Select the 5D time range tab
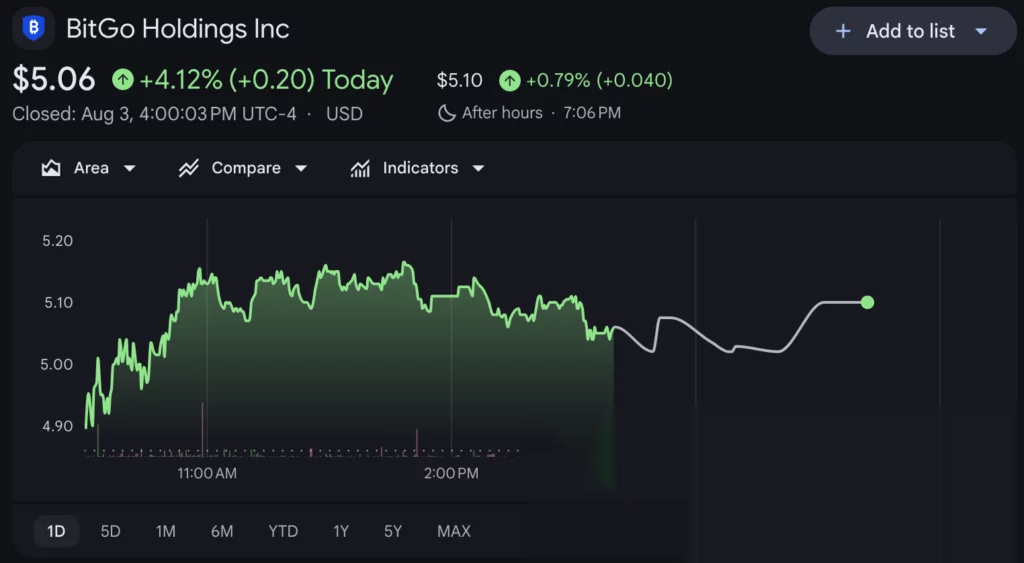 tap(110, 531)
